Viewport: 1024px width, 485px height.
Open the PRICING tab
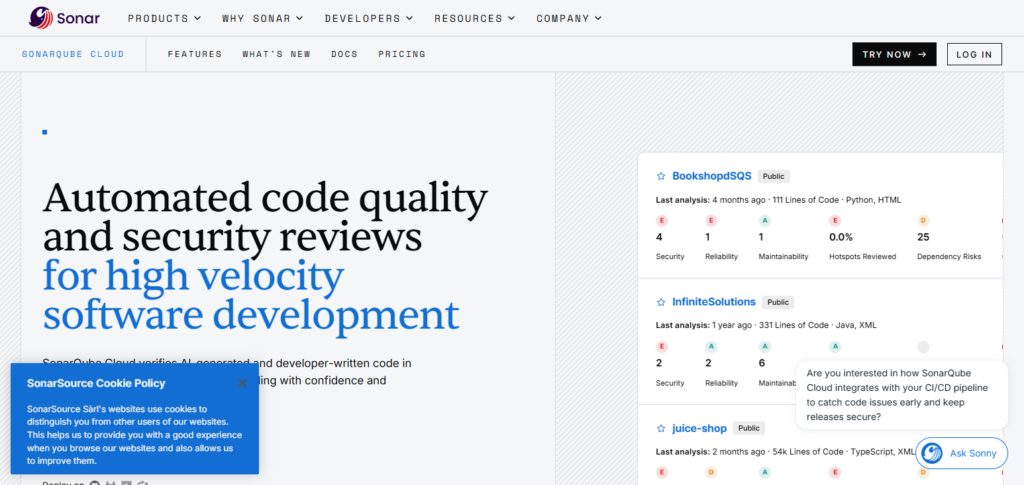tap(402, 54)
